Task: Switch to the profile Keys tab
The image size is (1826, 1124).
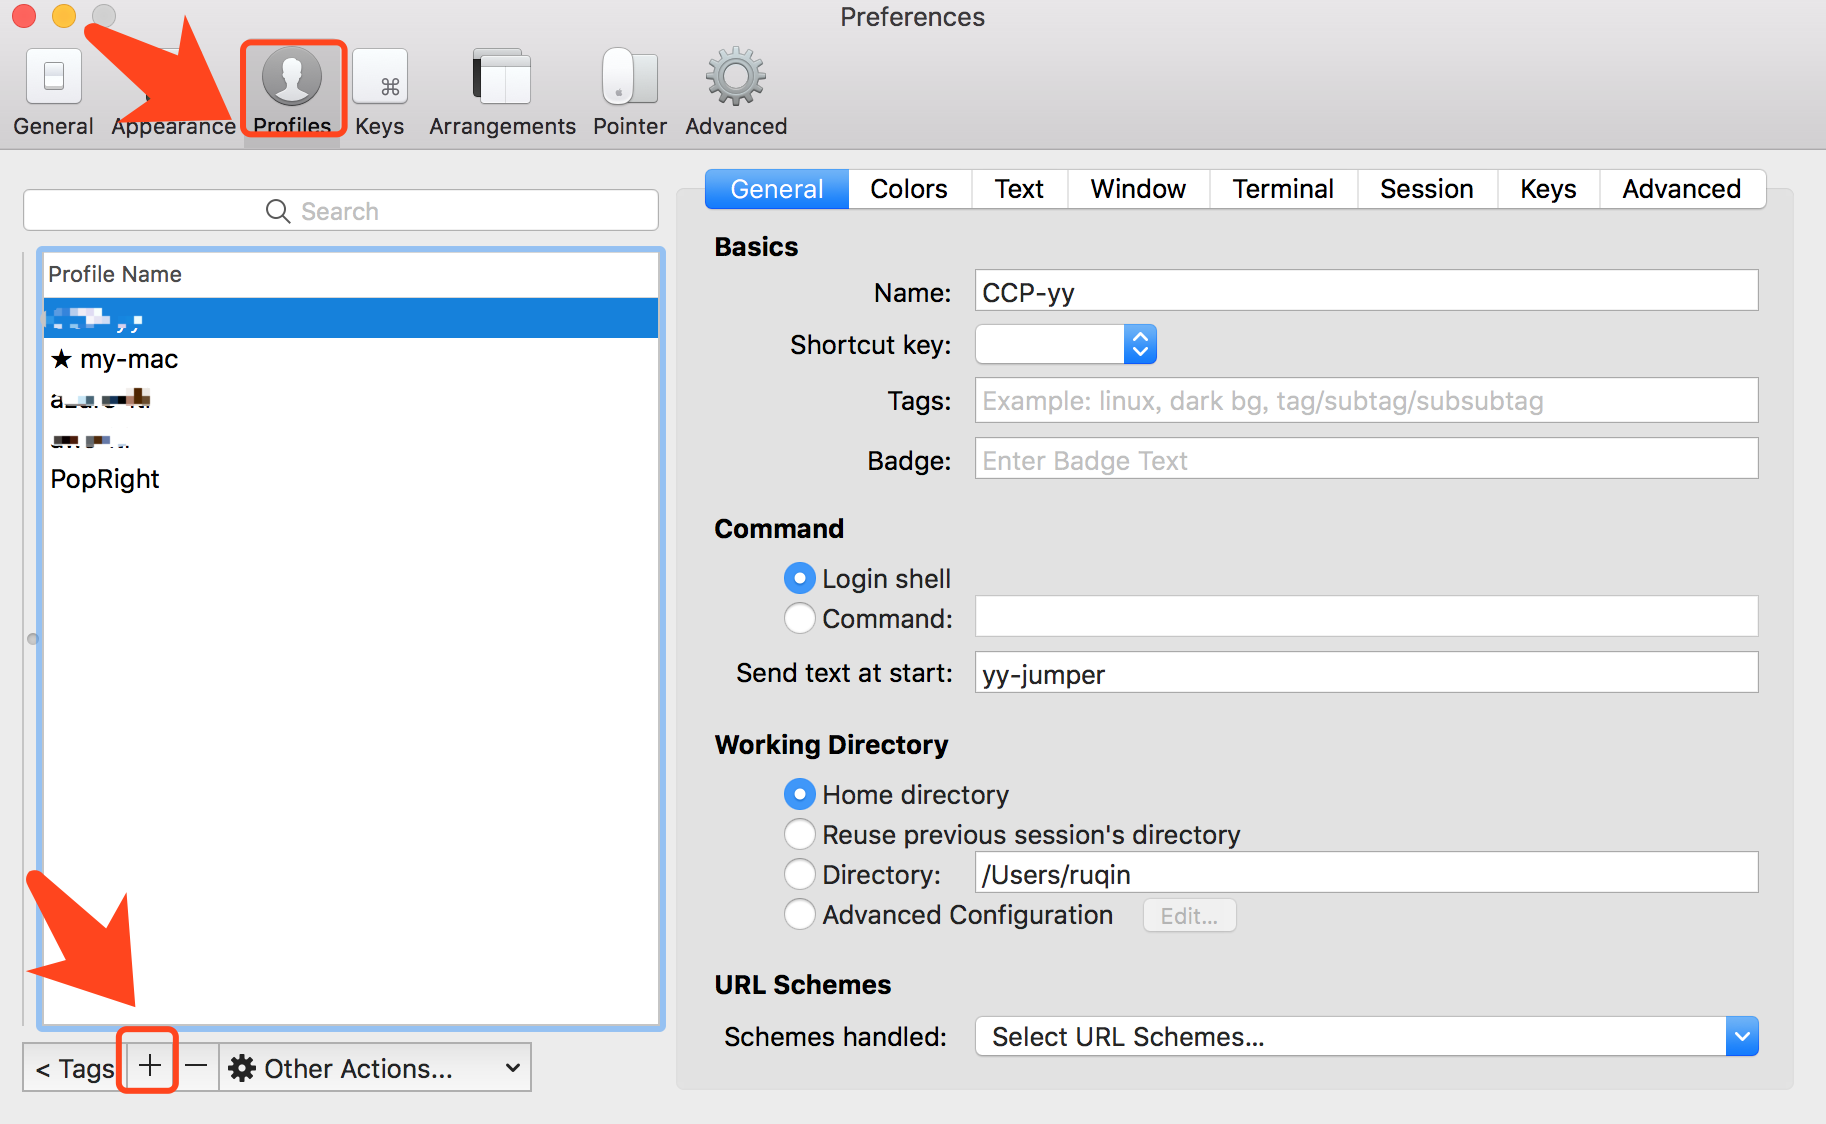Action: click(1548, 189)
